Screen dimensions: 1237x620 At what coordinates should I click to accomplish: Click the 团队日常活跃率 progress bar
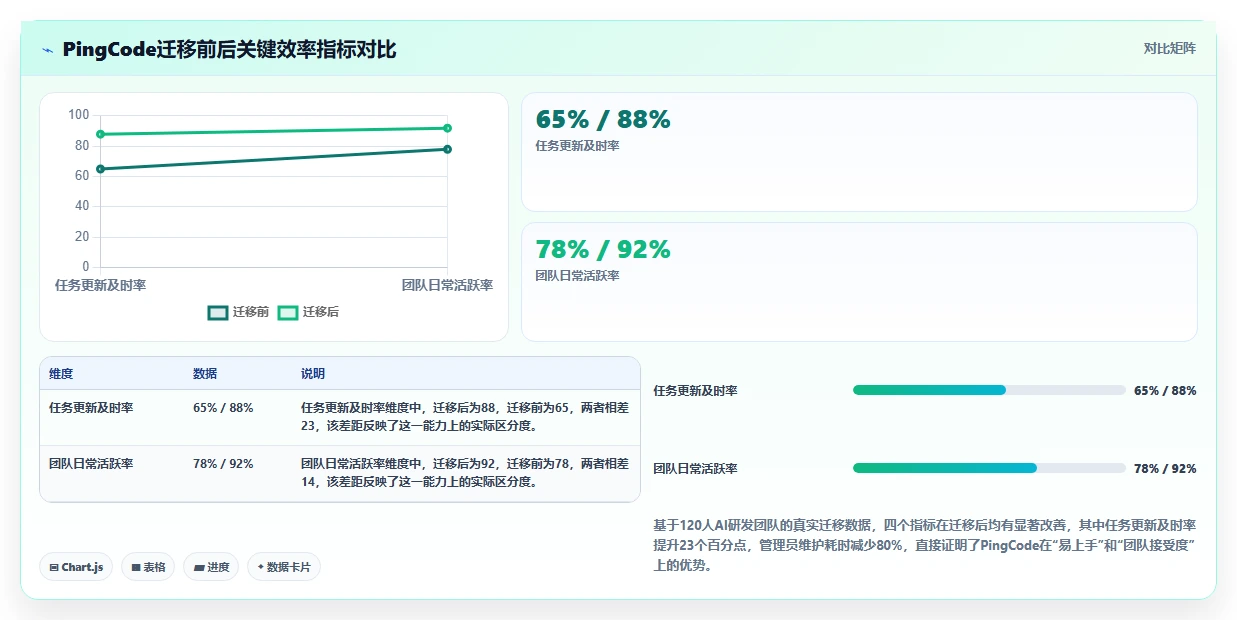pos(989,468)
